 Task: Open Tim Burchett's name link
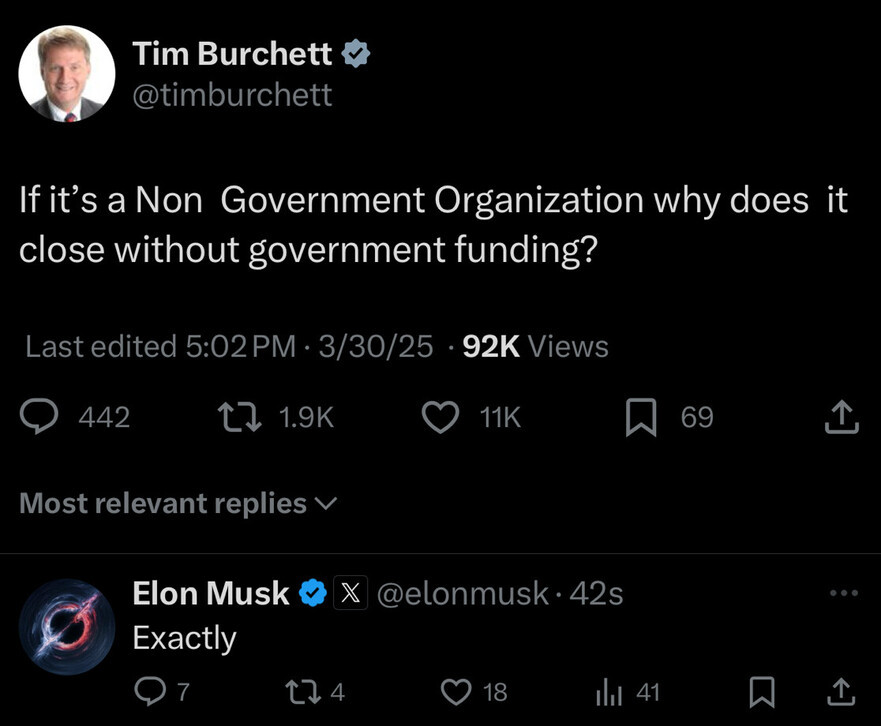[x=232, y=54]
